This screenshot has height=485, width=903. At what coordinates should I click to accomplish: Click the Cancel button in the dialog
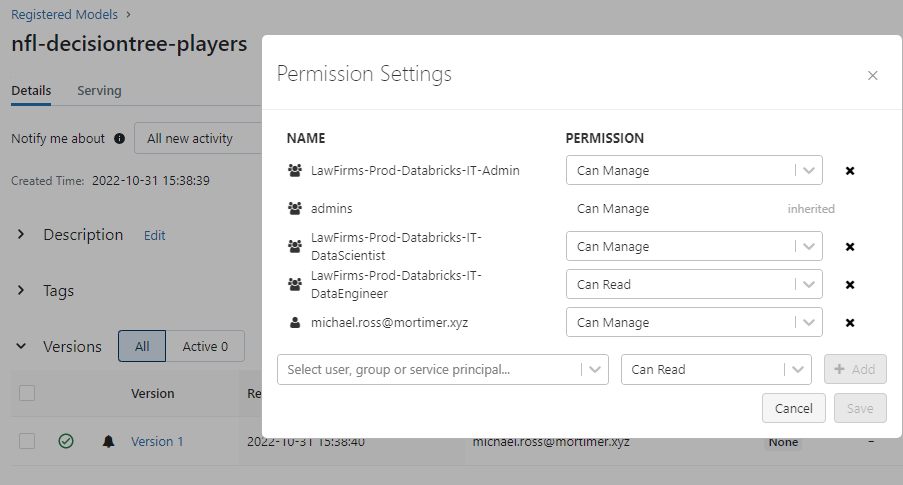point(794,408)
